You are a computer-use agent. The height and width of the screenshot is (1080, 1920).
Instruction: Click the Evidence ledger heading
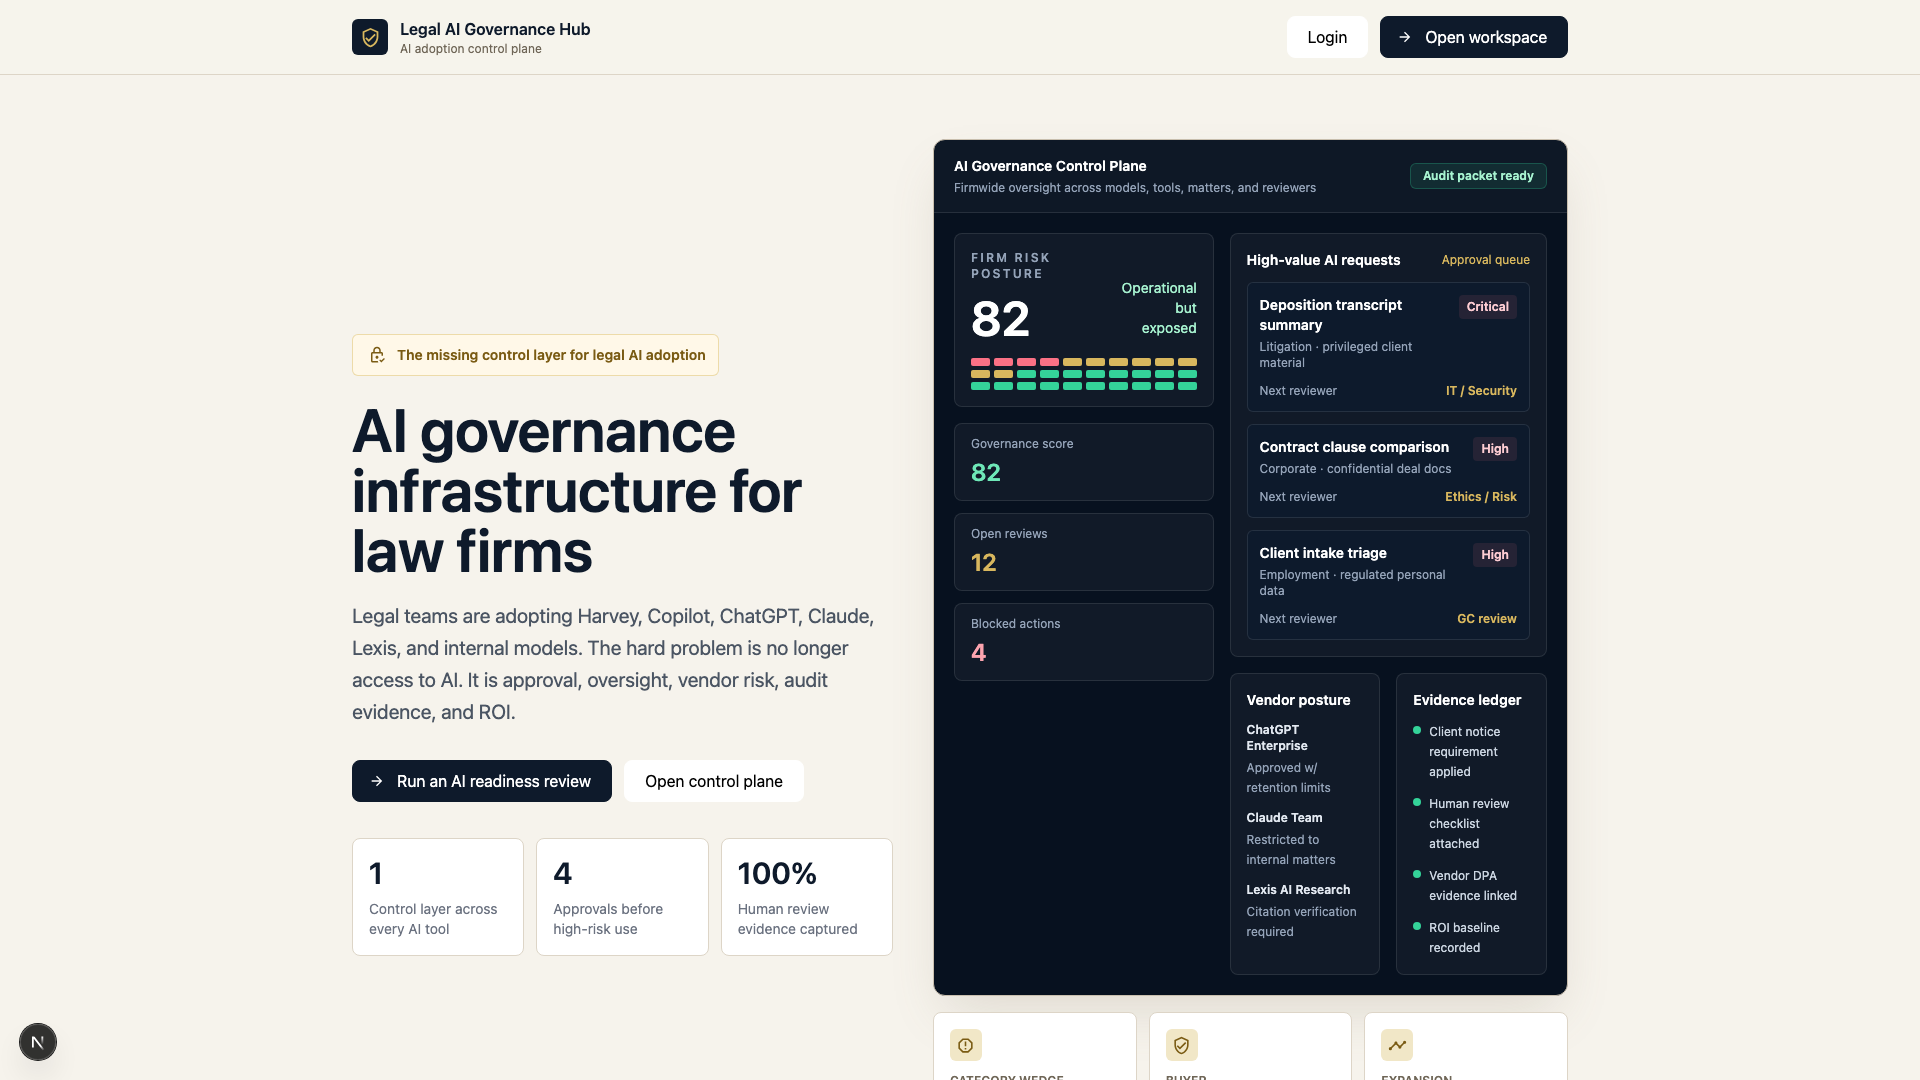1466,700
